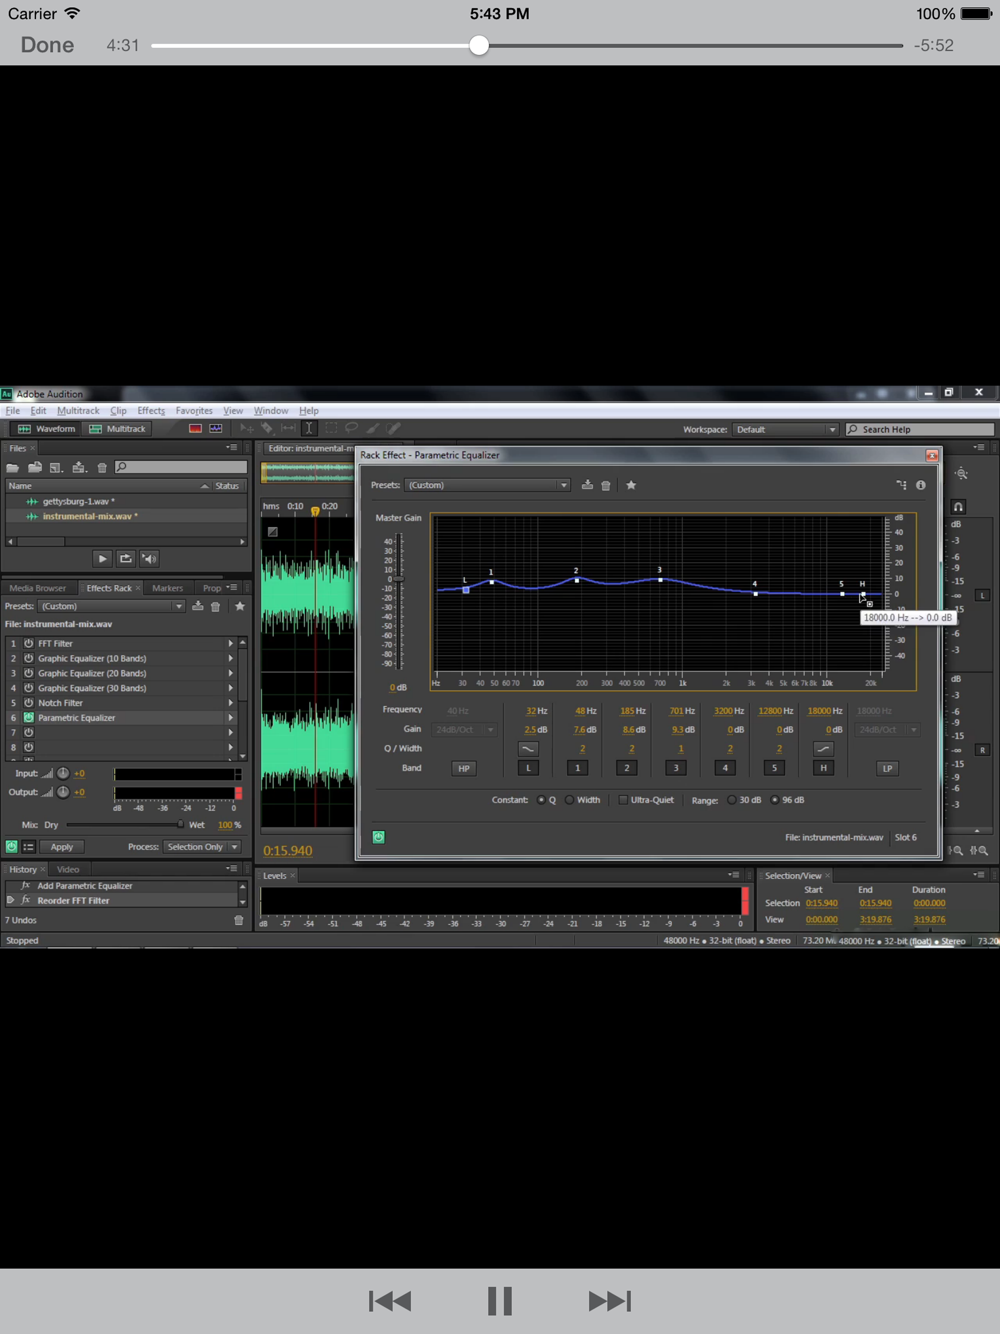Screen dimensions: 1000x1334
Task: Open the Workspace dropdown
Action: 785,429
